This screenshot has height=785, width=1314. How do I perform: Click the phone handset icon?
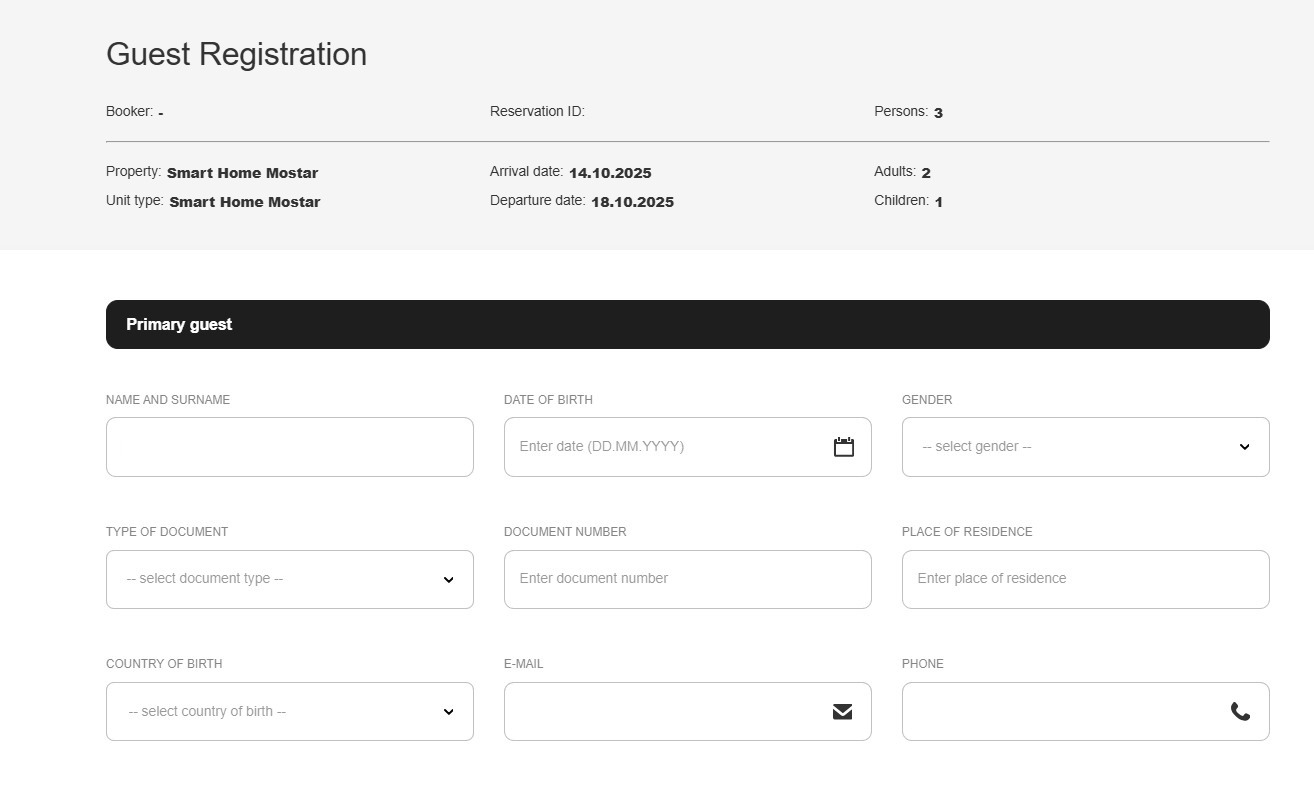[1240, 711]
